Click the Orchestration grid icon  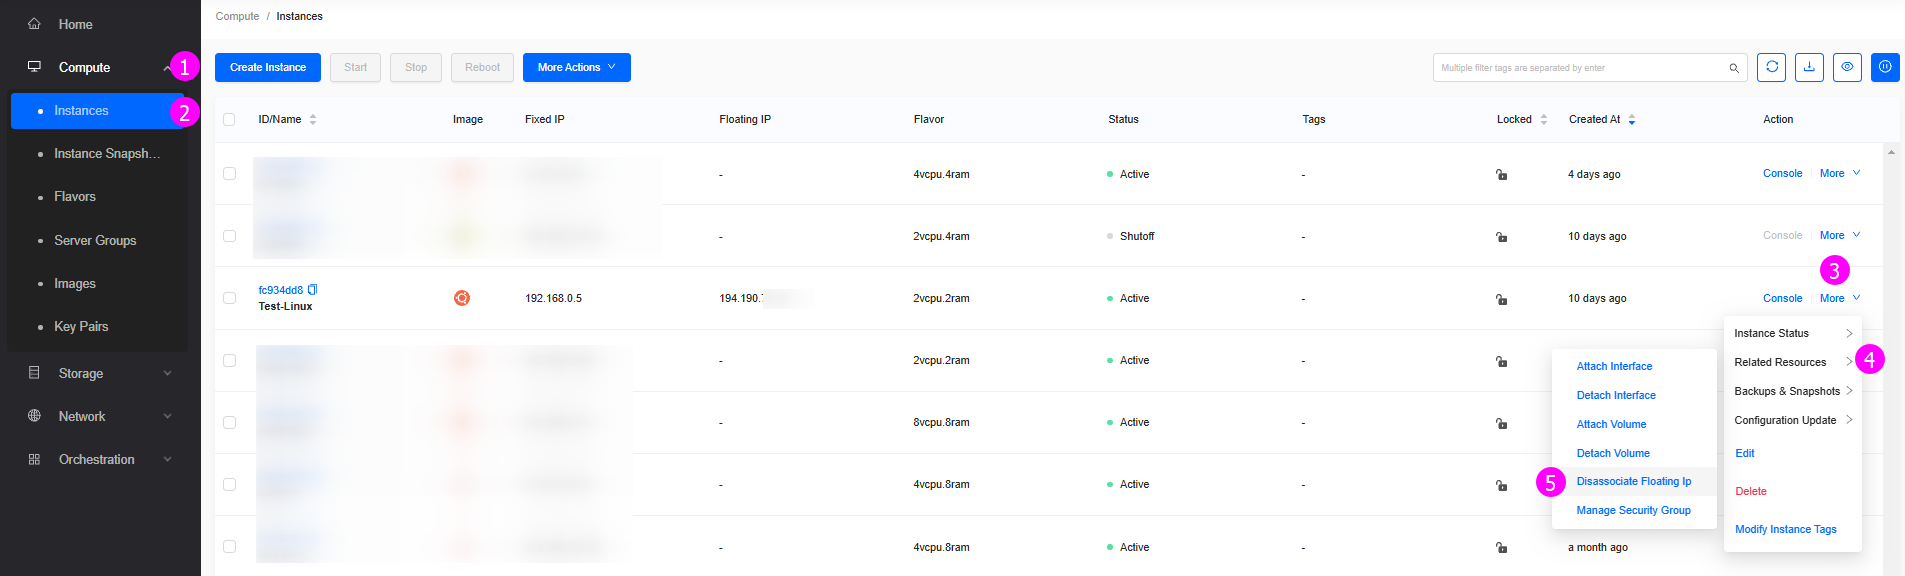34,459
